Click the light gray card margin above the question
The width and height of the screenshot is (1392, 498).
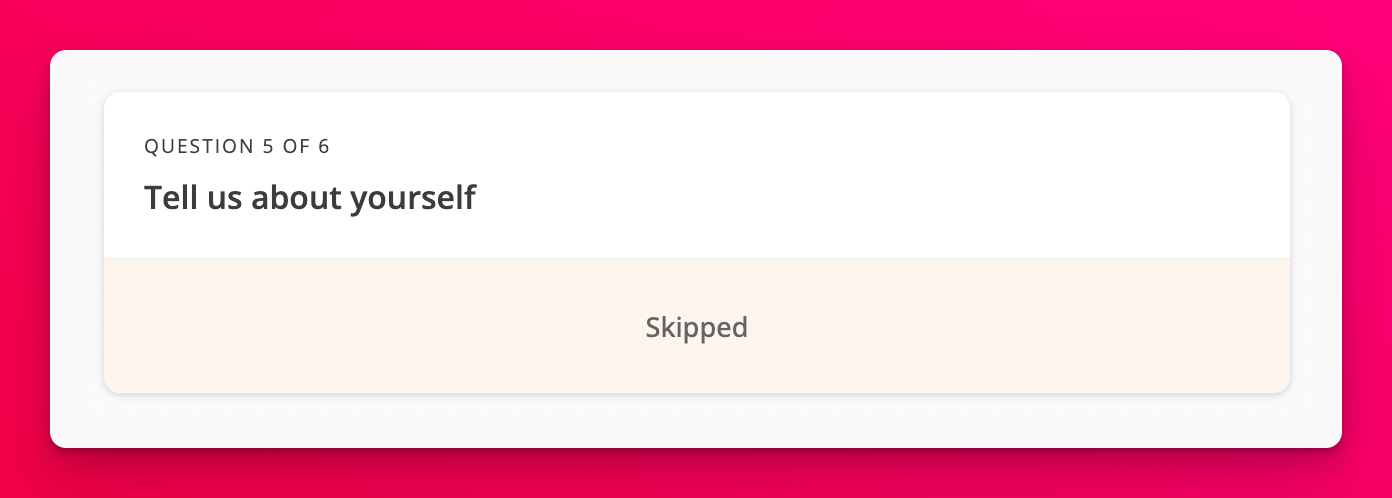(x=696, y=71)
